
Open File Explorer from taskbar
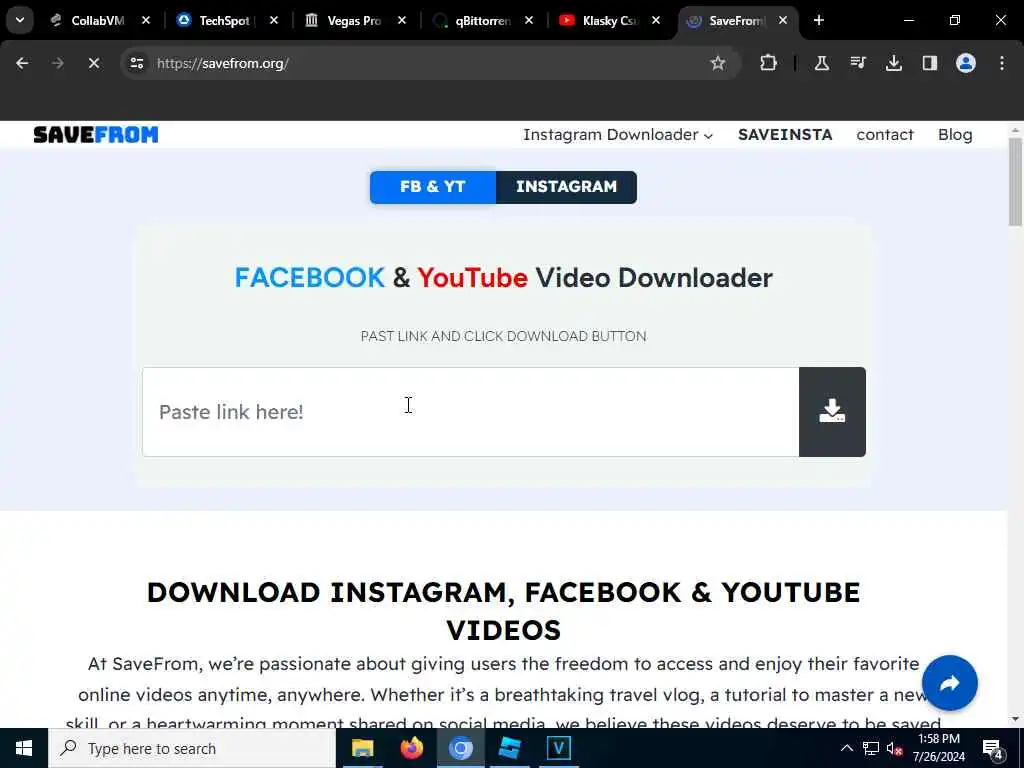362,748
